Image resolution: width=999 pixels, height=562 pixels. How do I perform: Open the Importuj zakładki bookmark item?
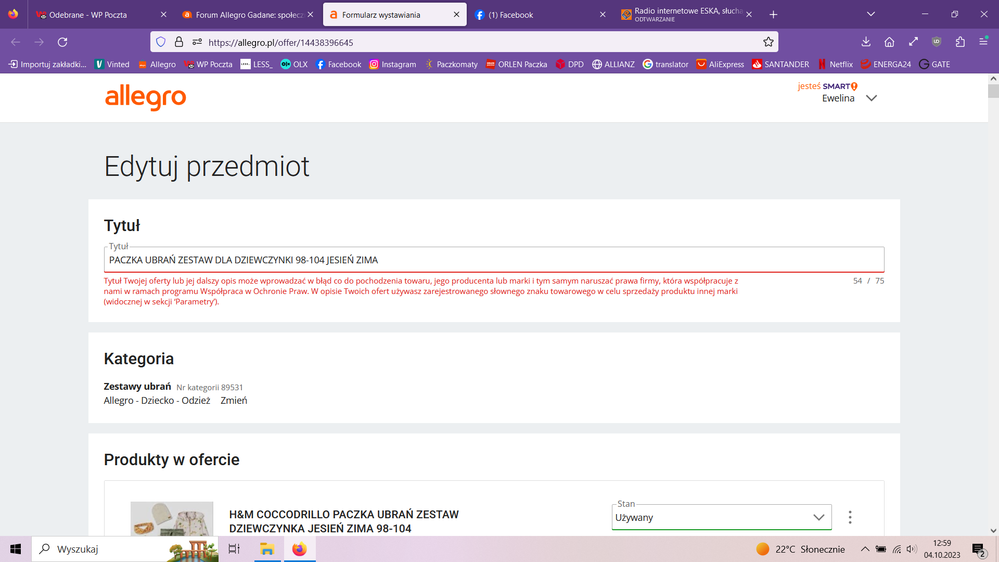coord(47,64)
